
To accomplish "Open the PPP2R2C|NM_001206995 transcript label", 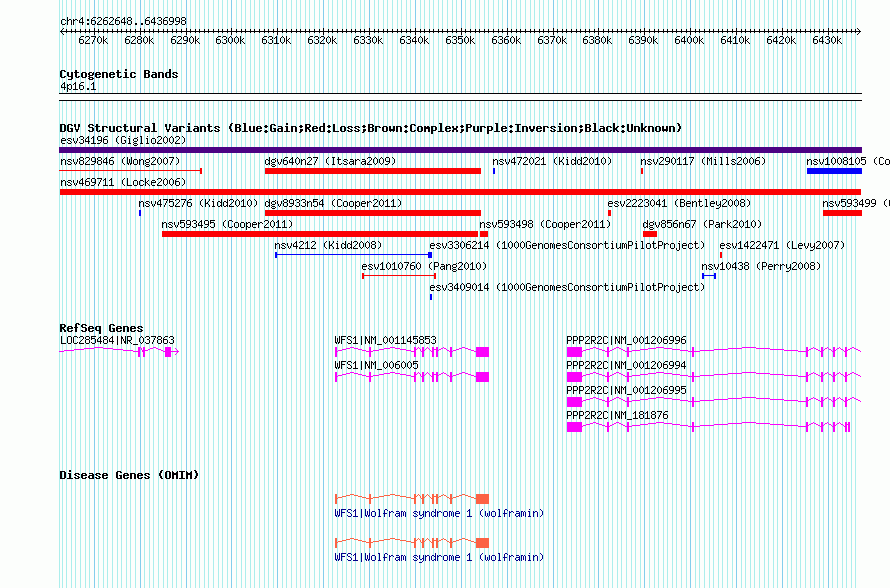I will tap(626, 390).
